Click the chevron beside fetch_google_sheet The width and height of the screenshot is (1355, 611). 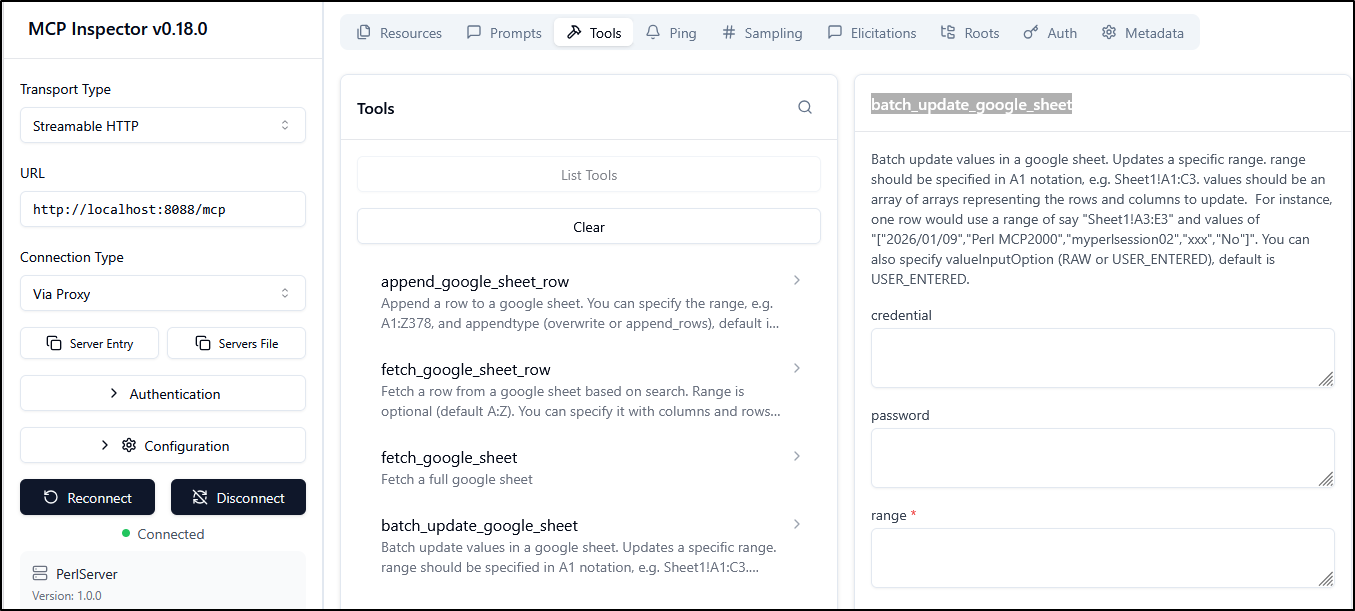pos(797,456)
